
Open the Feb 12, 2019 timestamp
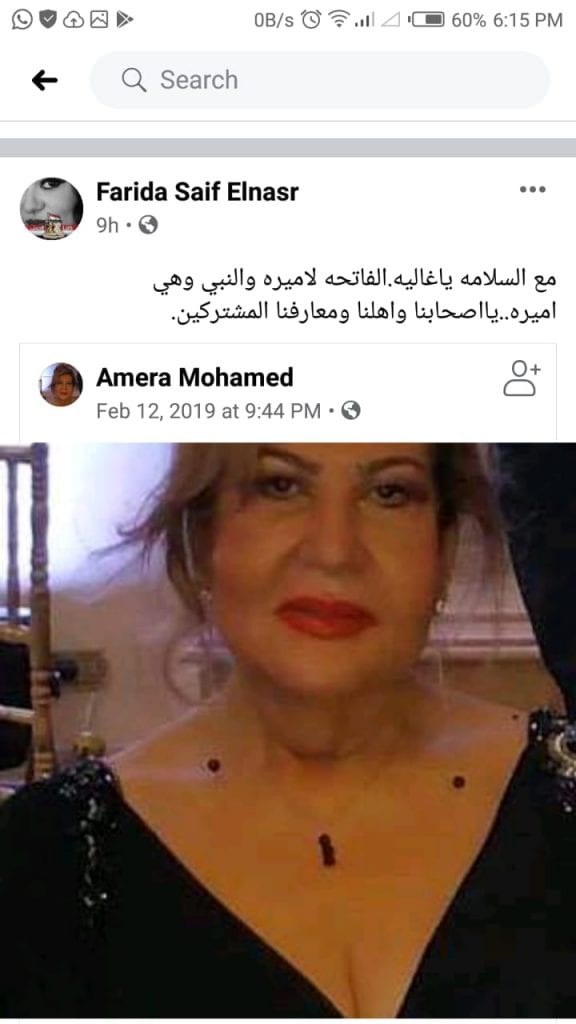(208, 411)
